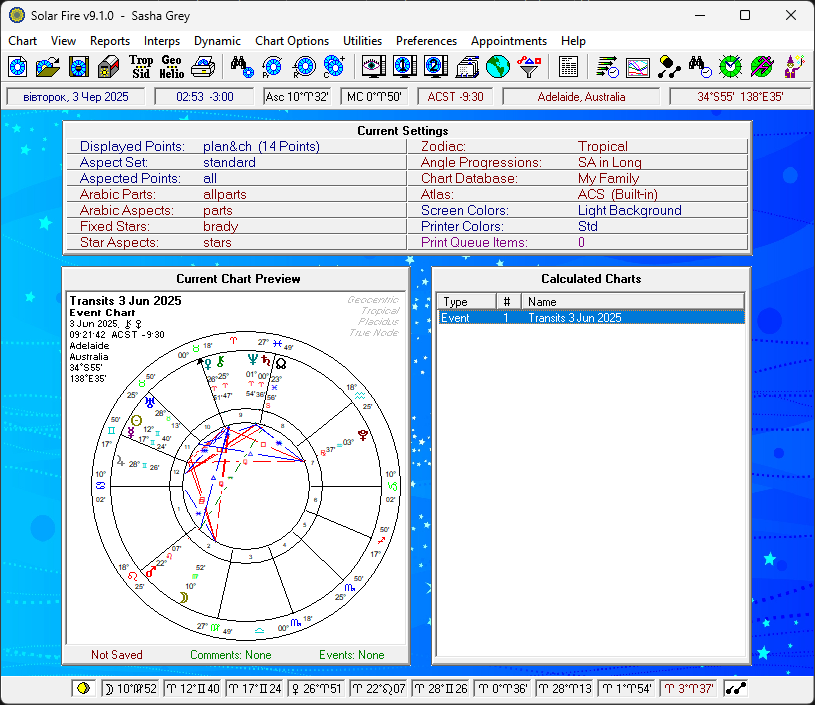
Task: Click the Atlas ACS (Built-in) setting
Action: click(577, 194)
